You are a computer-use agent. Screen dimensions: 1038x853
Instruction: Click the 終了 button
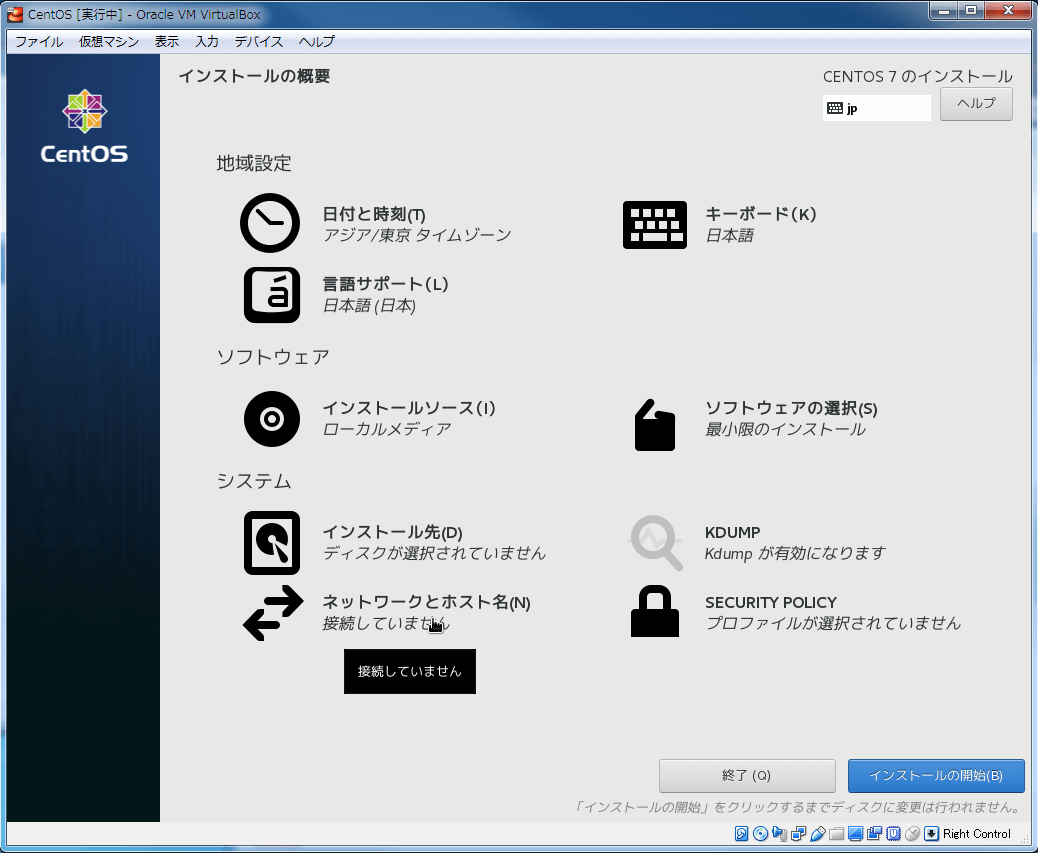tap(747, 775)
